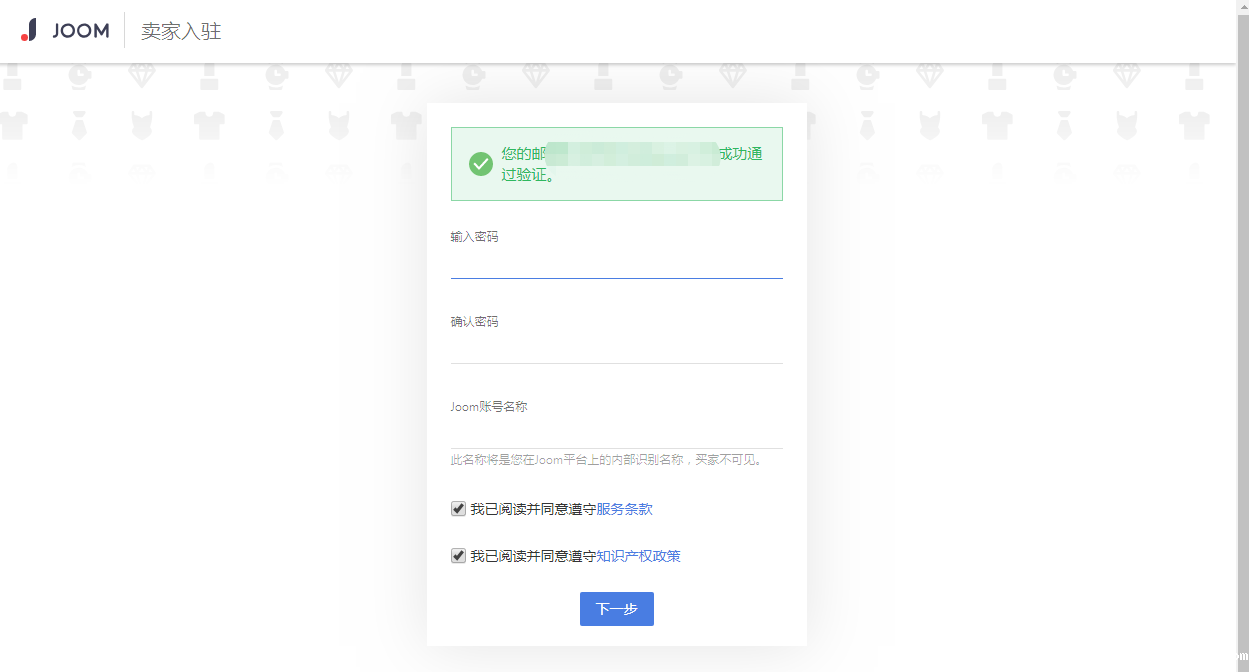Viewport: 1249px width, 672px height.
Task: Open the 知识产权政策 link
Action: click(639, 556)
